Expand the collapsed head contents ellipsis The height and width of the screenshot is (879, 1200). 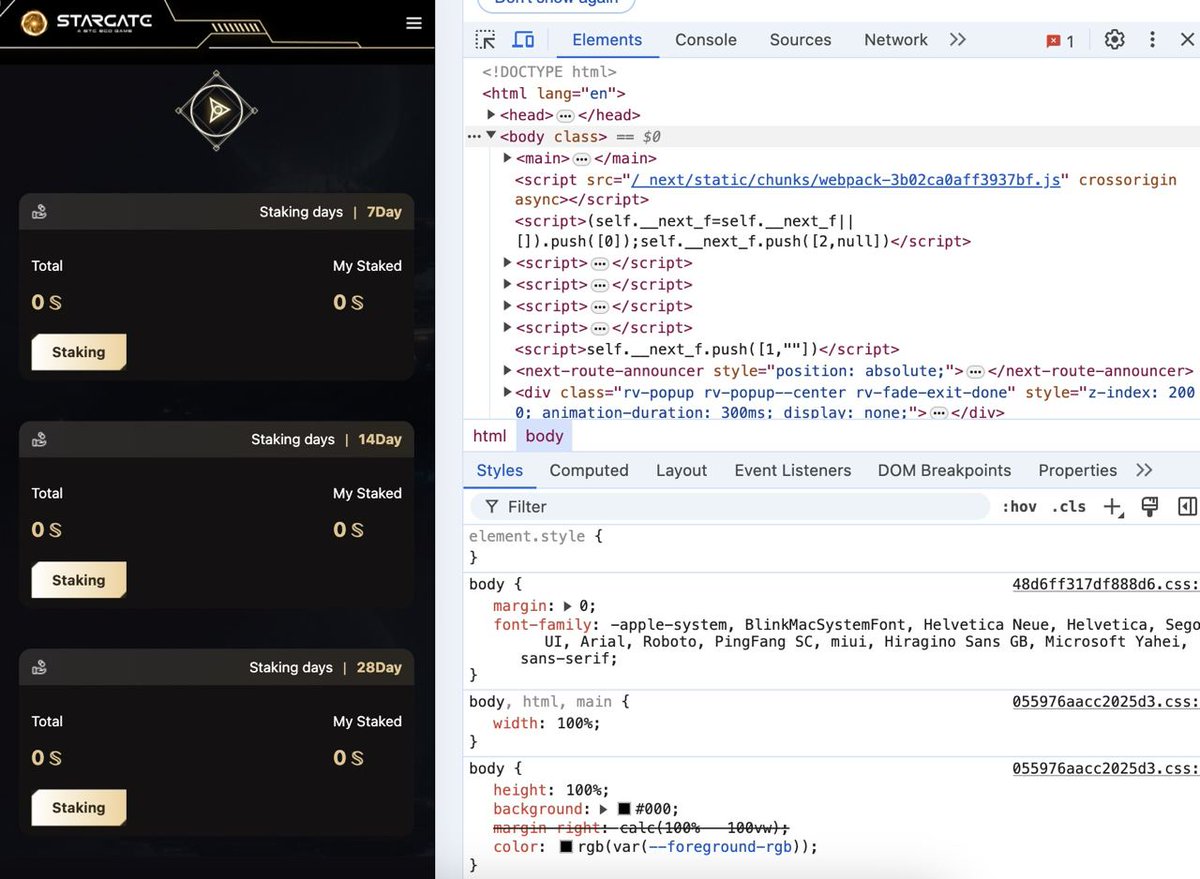coord(565,115)
